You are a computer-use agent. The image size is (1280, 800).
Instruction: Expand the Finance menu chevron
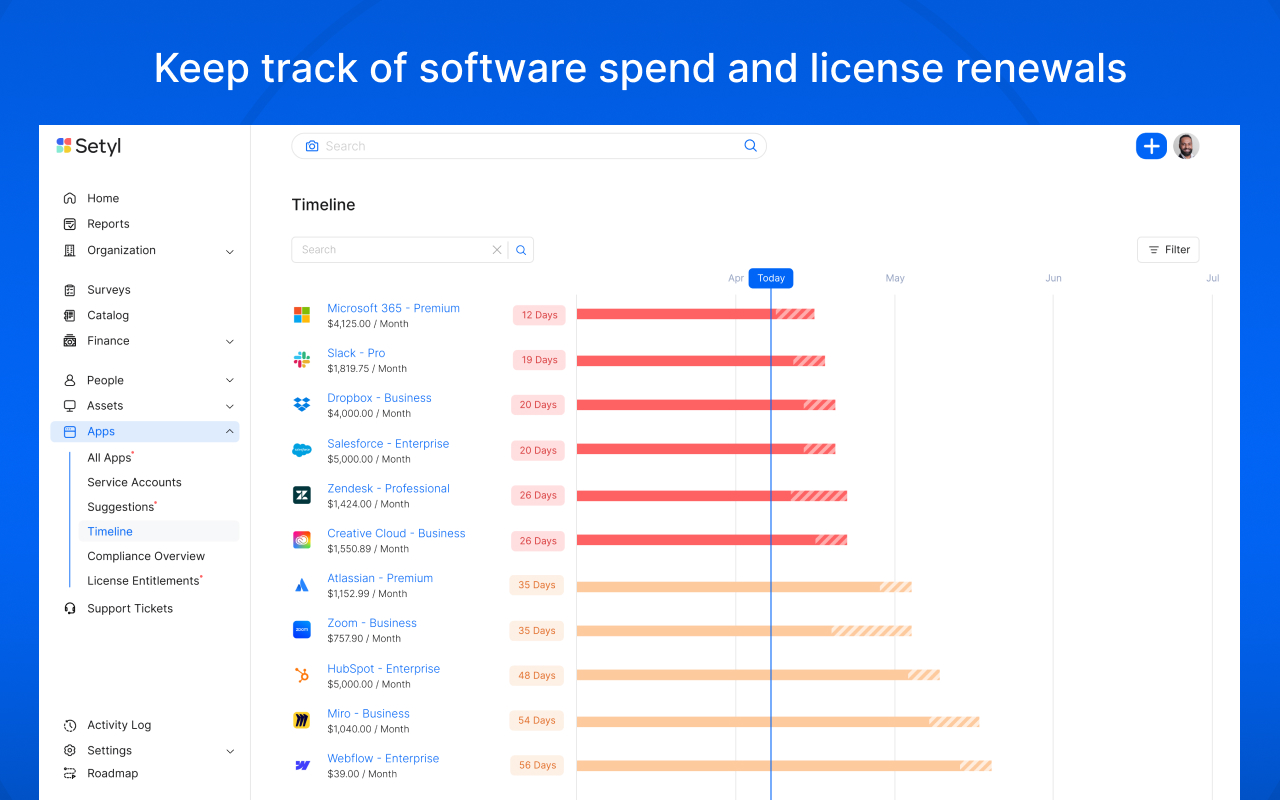[230, 341]
